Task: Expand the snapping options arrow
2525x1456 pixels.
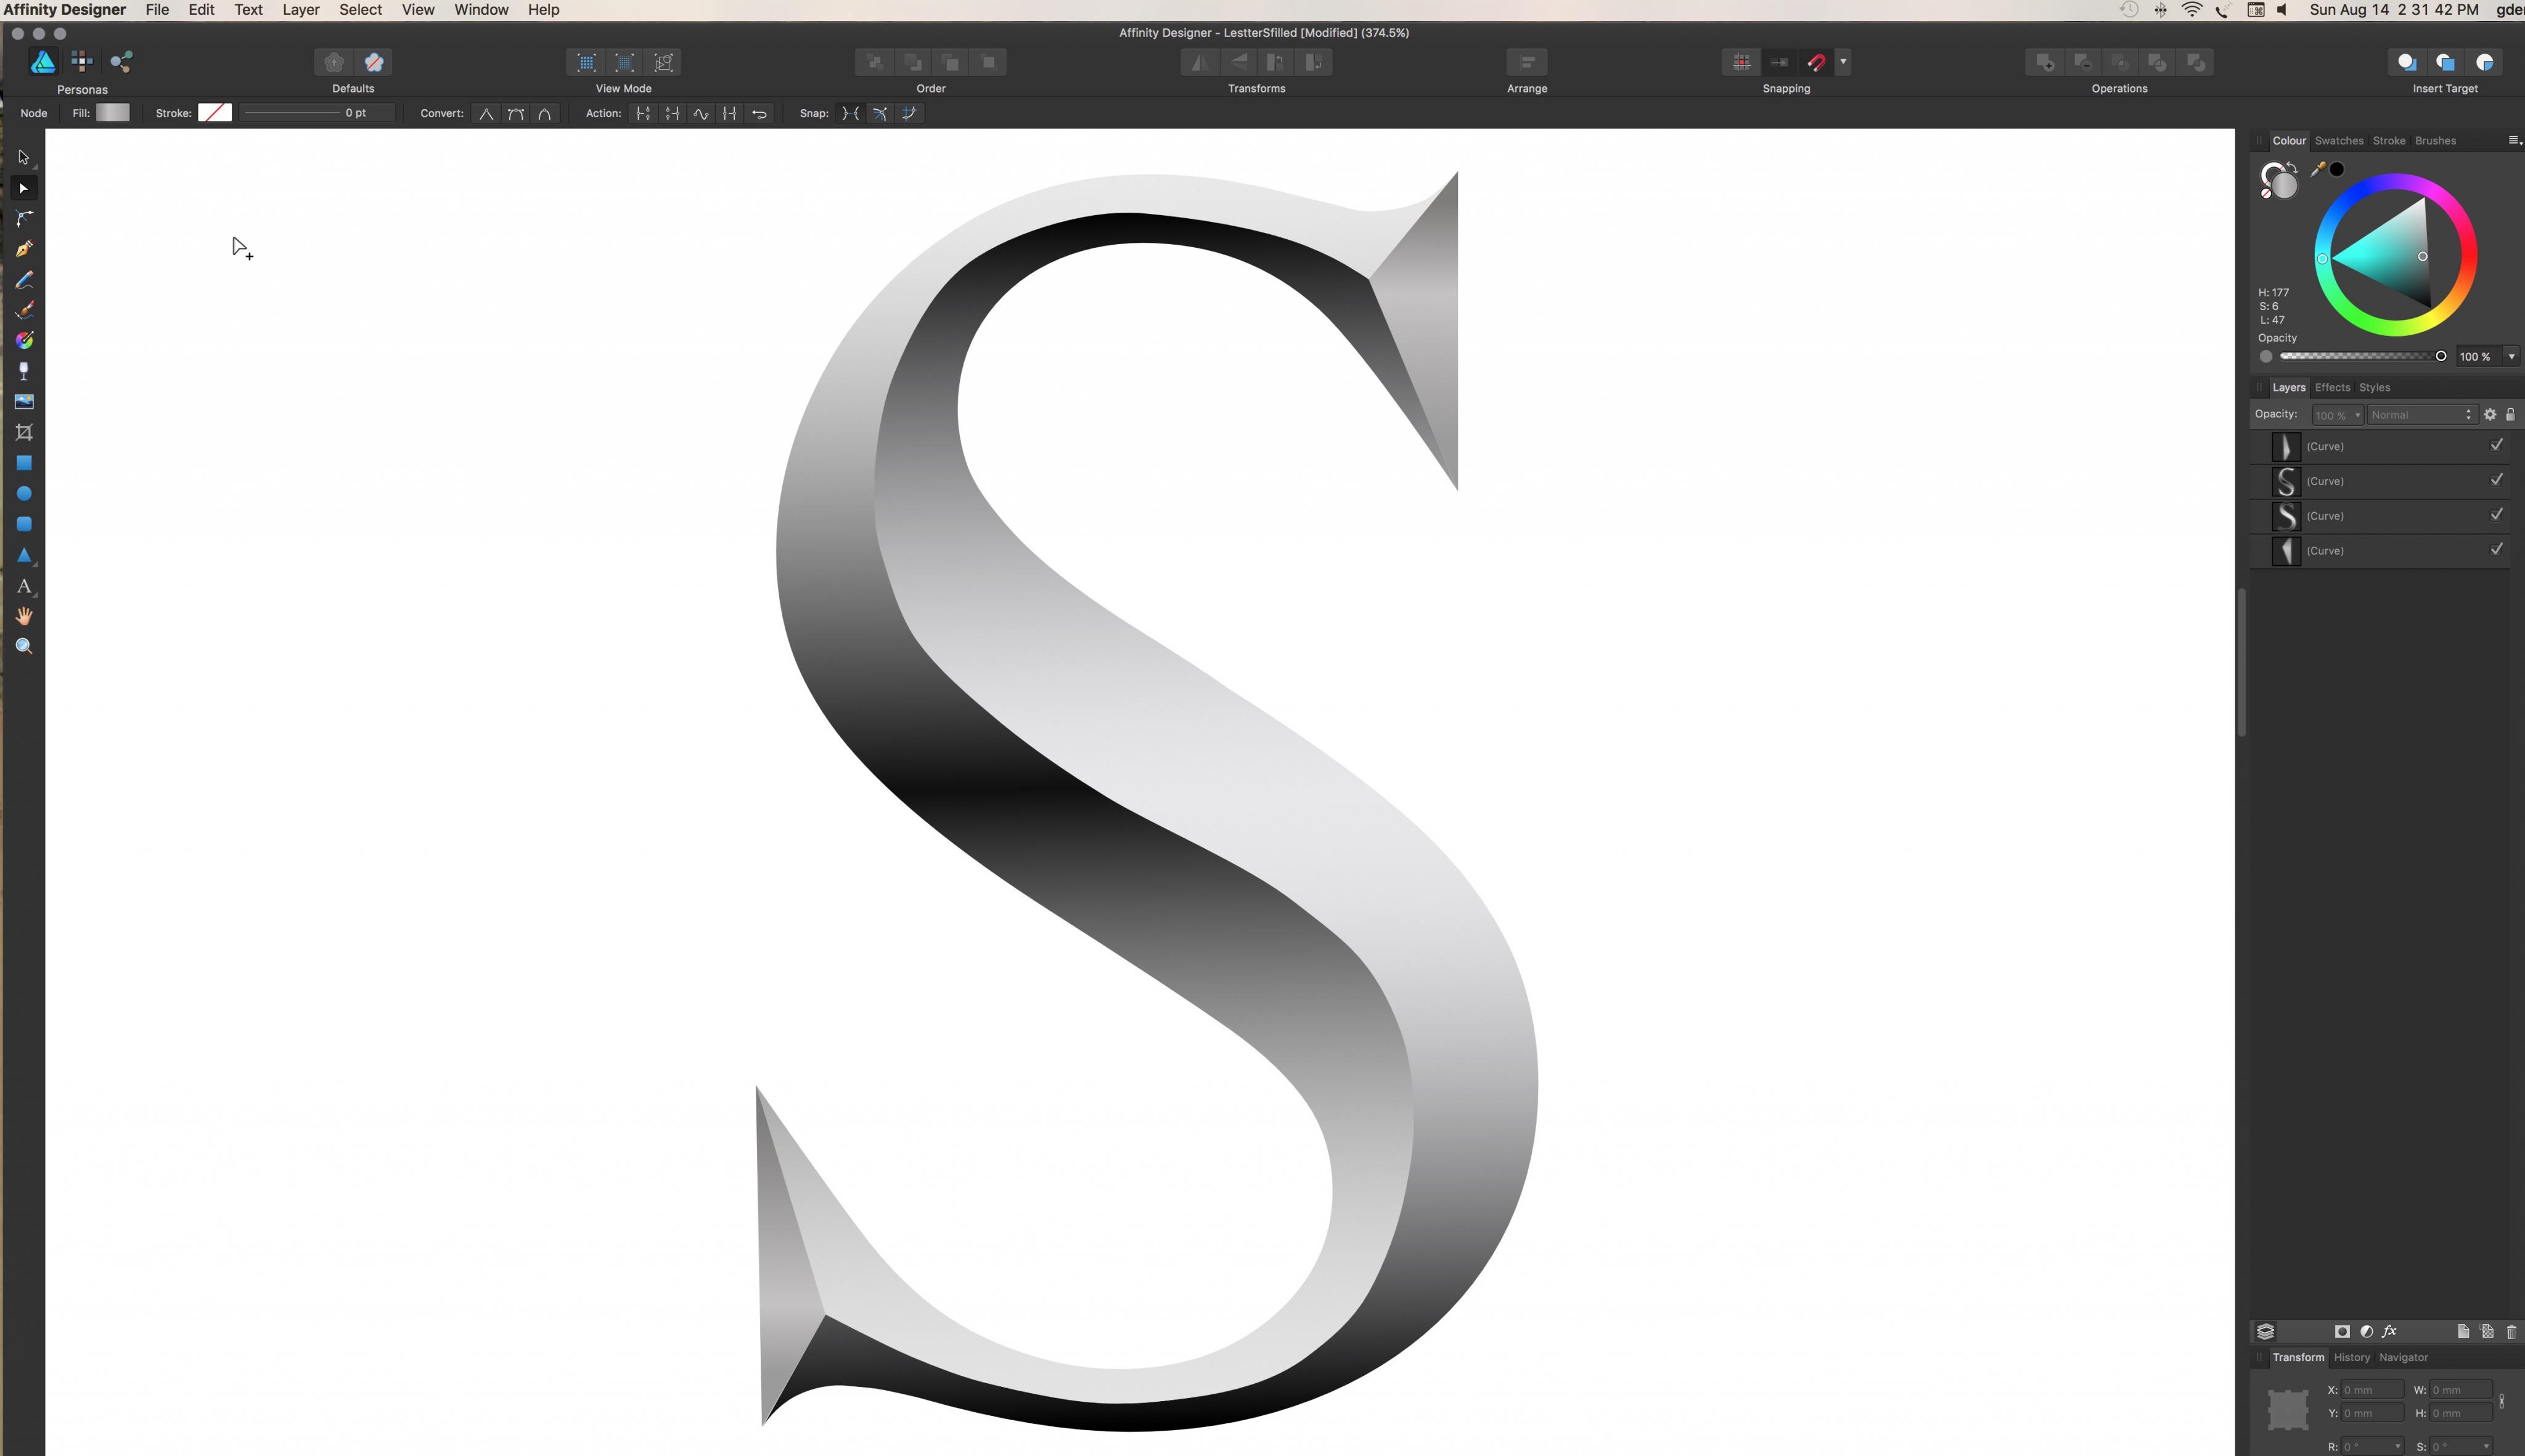Action: click(1843, 62)
